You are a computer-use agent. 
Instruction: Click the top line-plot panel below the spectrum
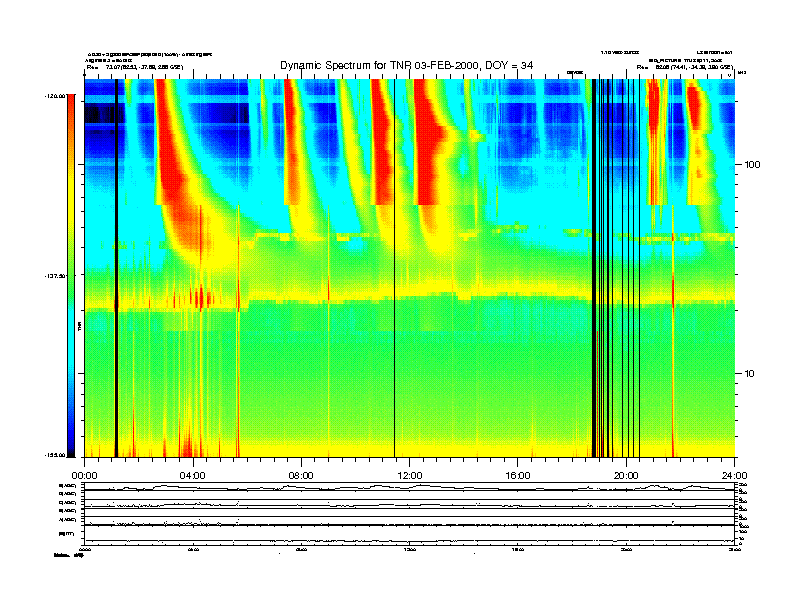pyautogui.click(x=410, y=487)
